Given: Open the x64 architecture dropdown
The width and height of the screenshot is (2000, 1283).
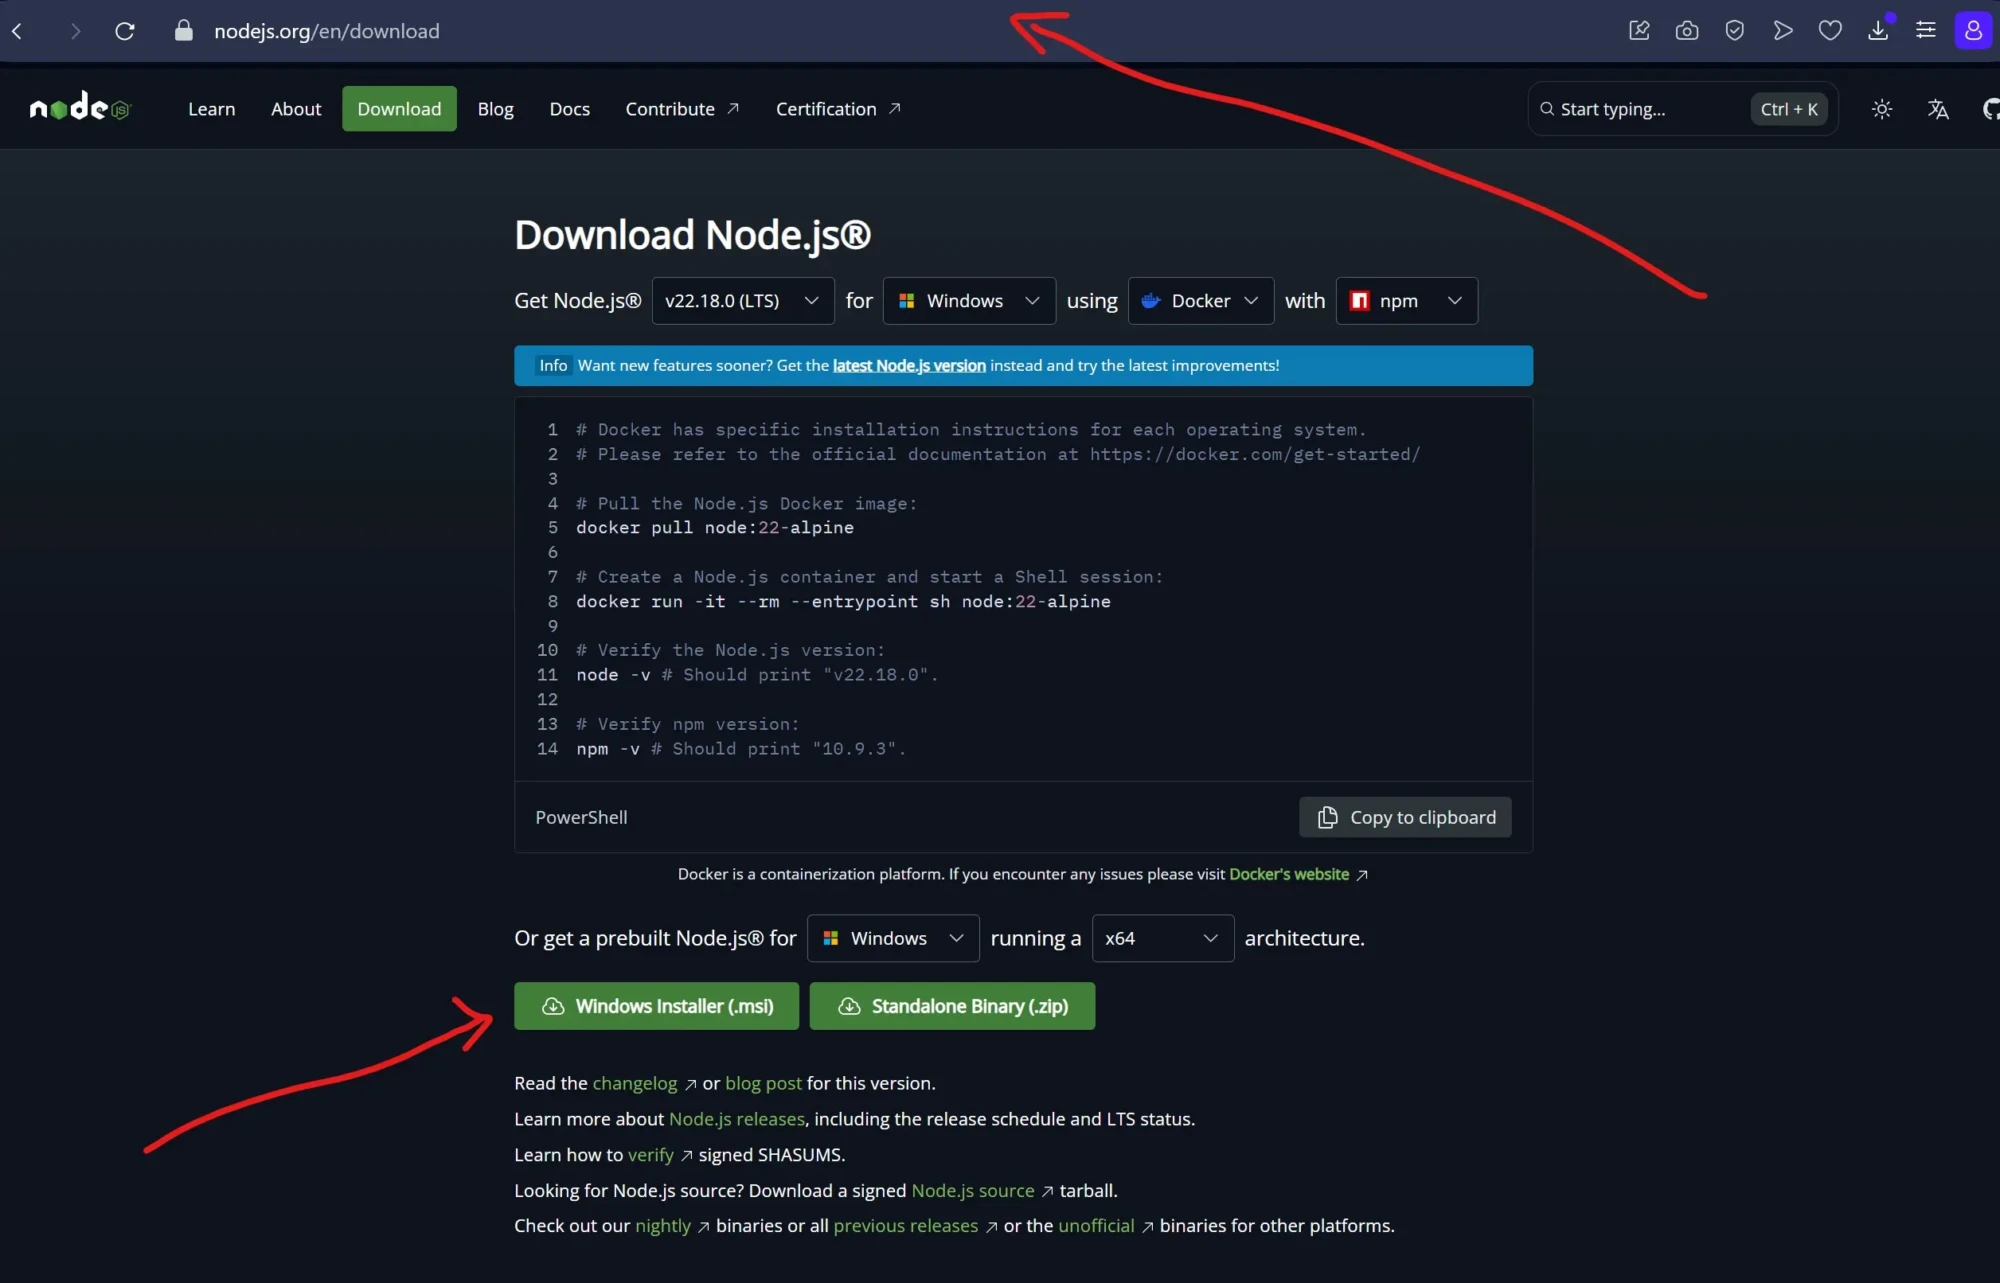Looking at the screenshot, I should (1163, 938).
